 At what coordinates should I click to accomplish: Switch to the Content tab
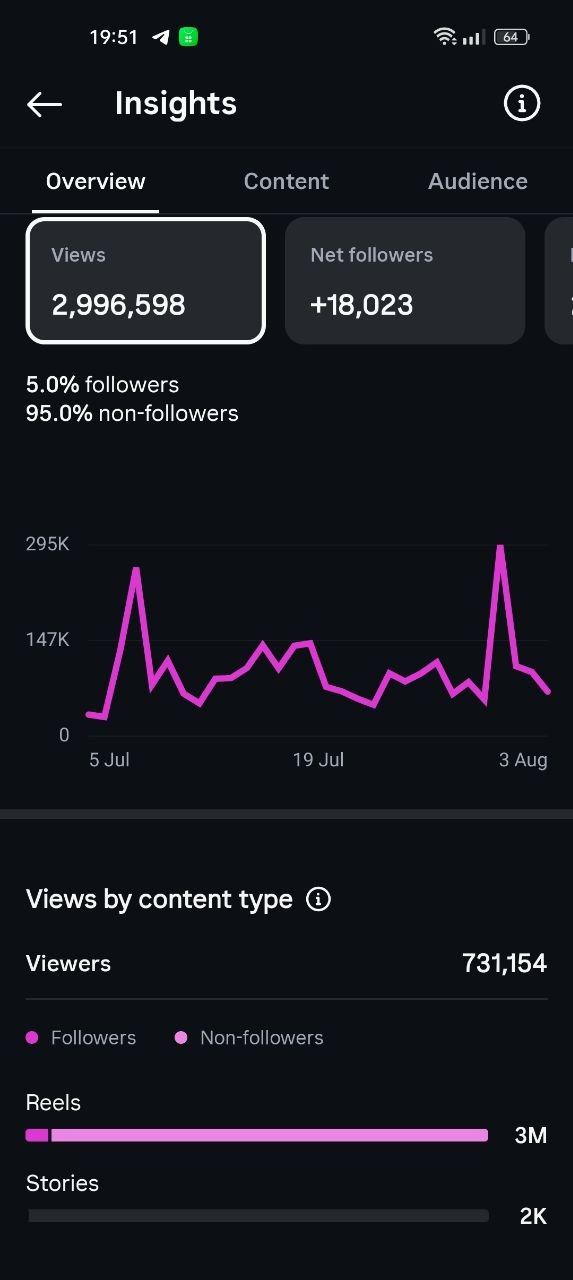tap(286, 181)
